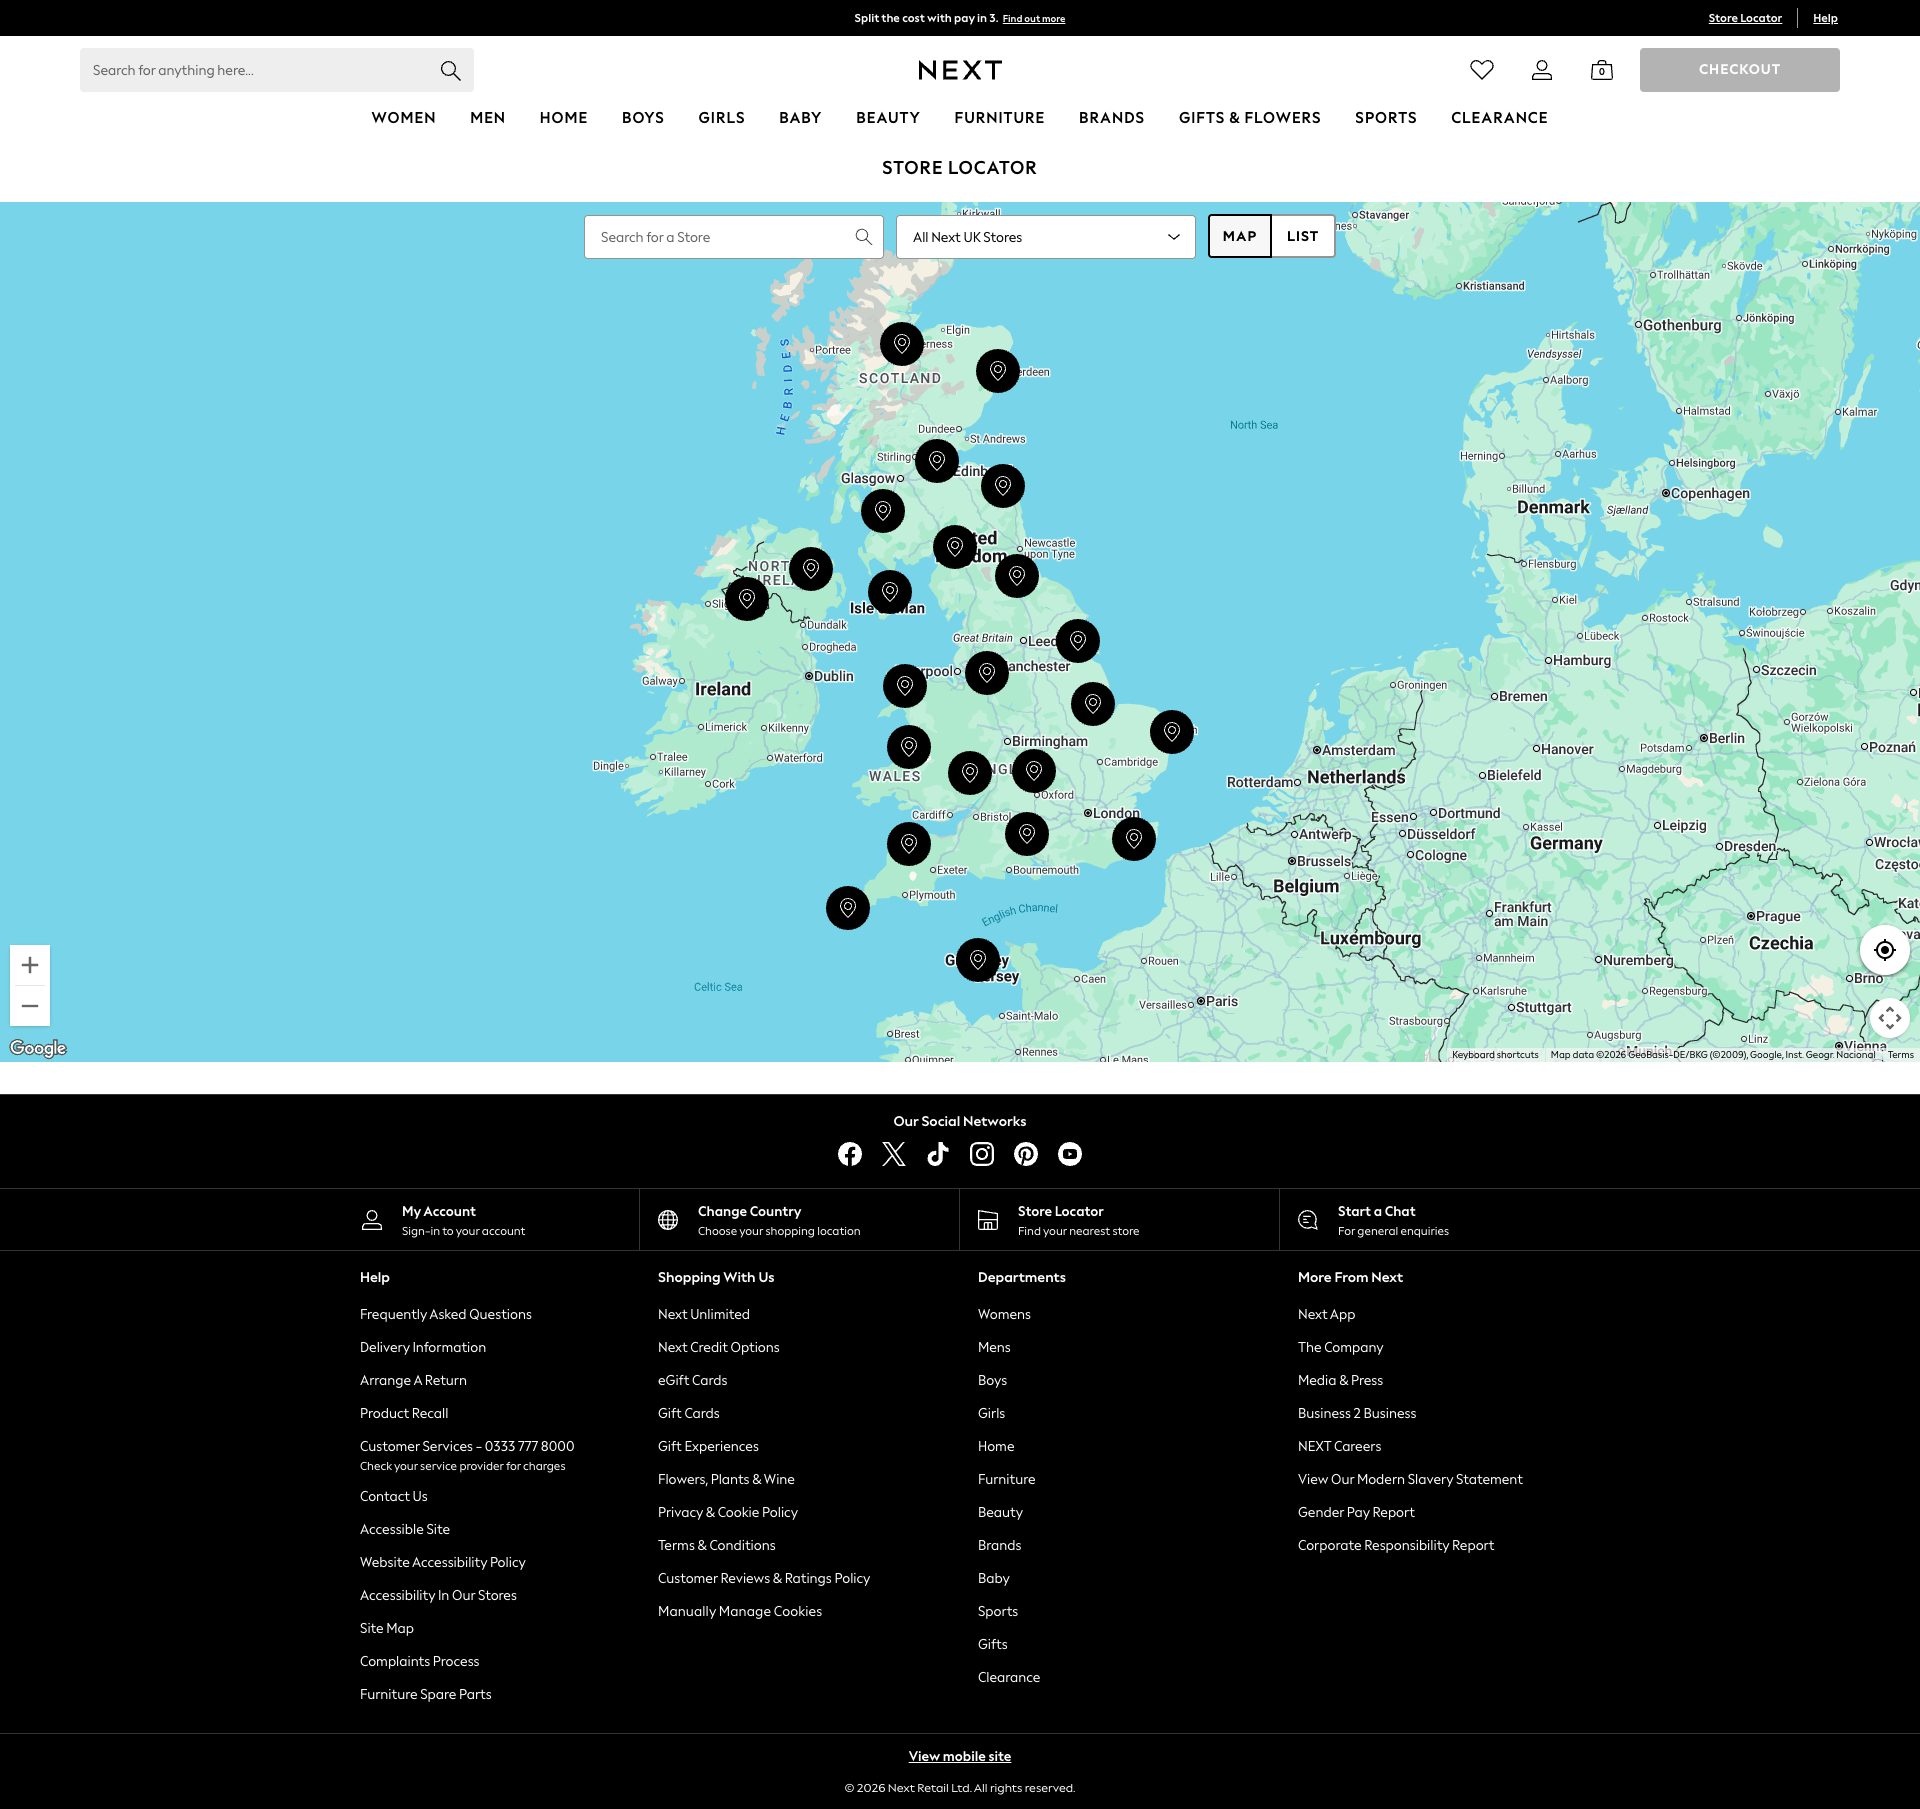Visit Next's Instagram page
This screenshot has width=1920, height=1809.
pos(981,1153)
